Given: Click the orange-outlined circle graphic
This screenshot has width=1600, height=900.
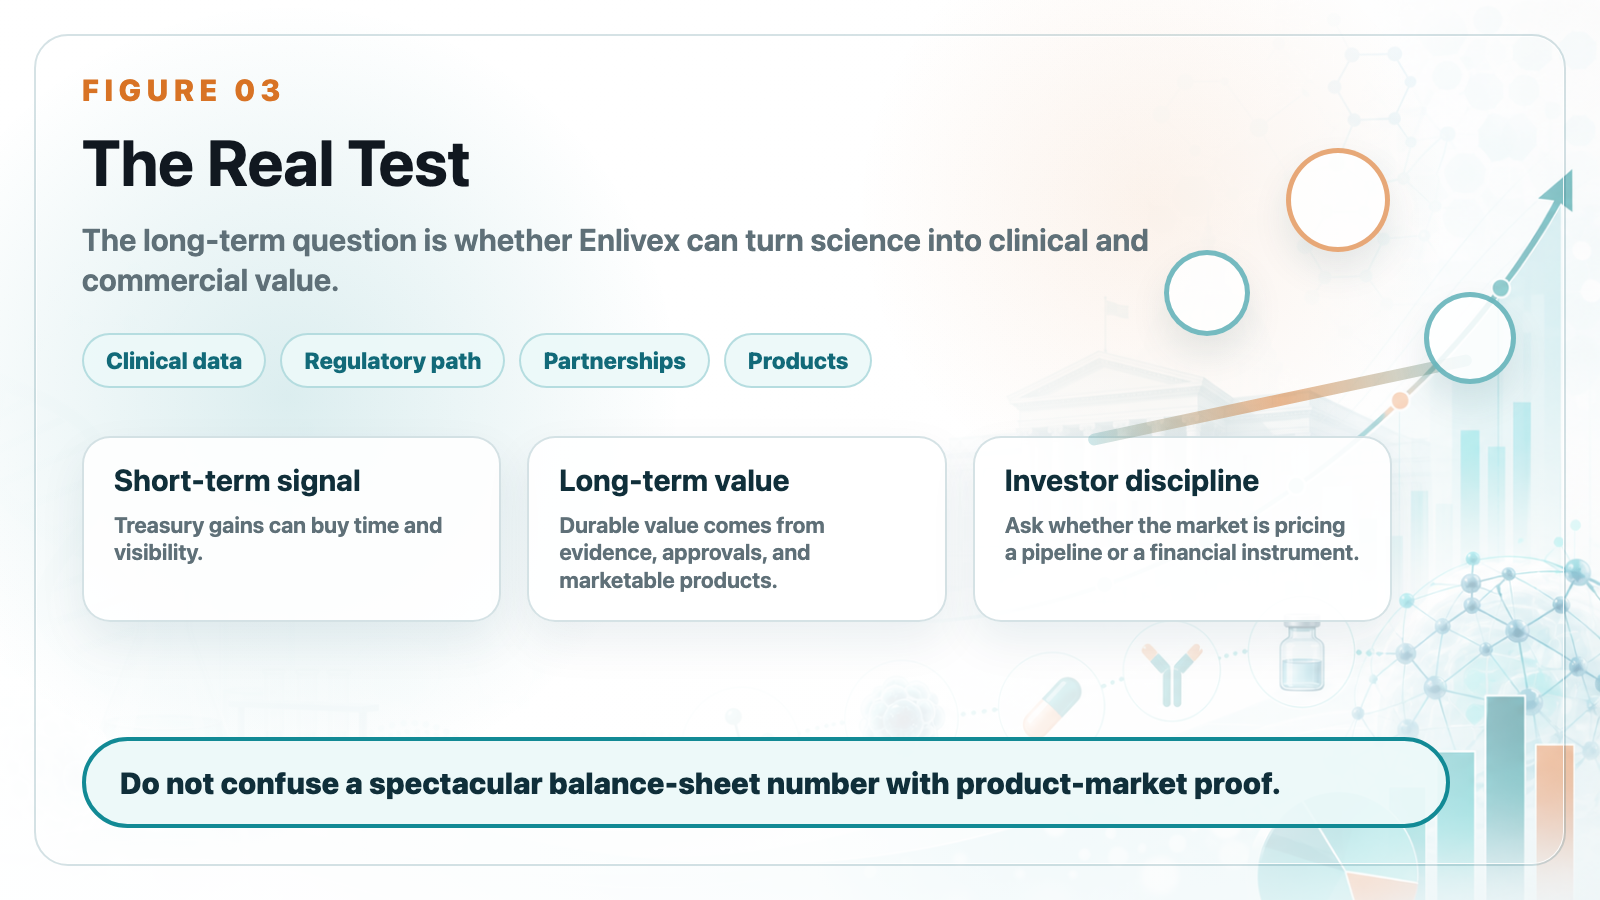Looking at the screenshot, I should point(1337,200).
